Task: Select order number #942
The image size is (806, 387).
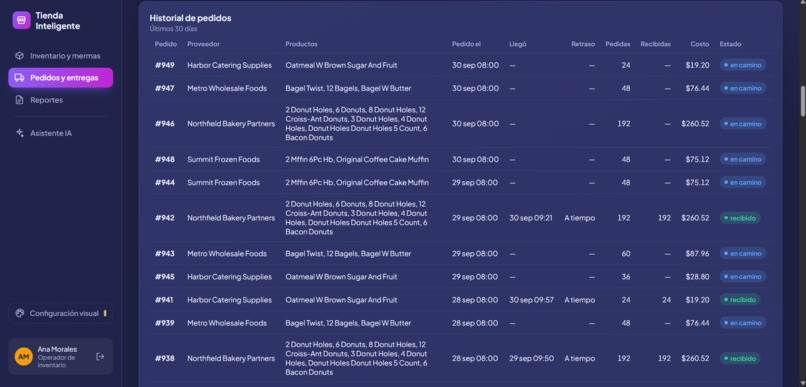Action: 164,218
